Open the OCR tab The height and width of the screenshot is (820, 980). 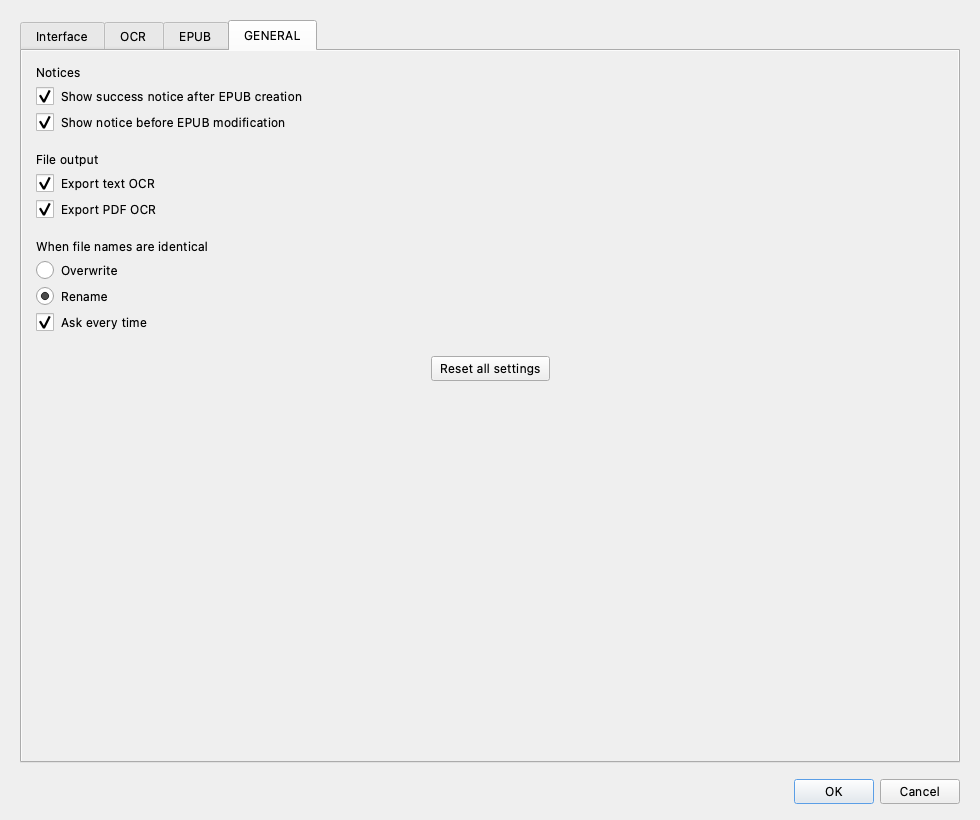click(133, 36)
